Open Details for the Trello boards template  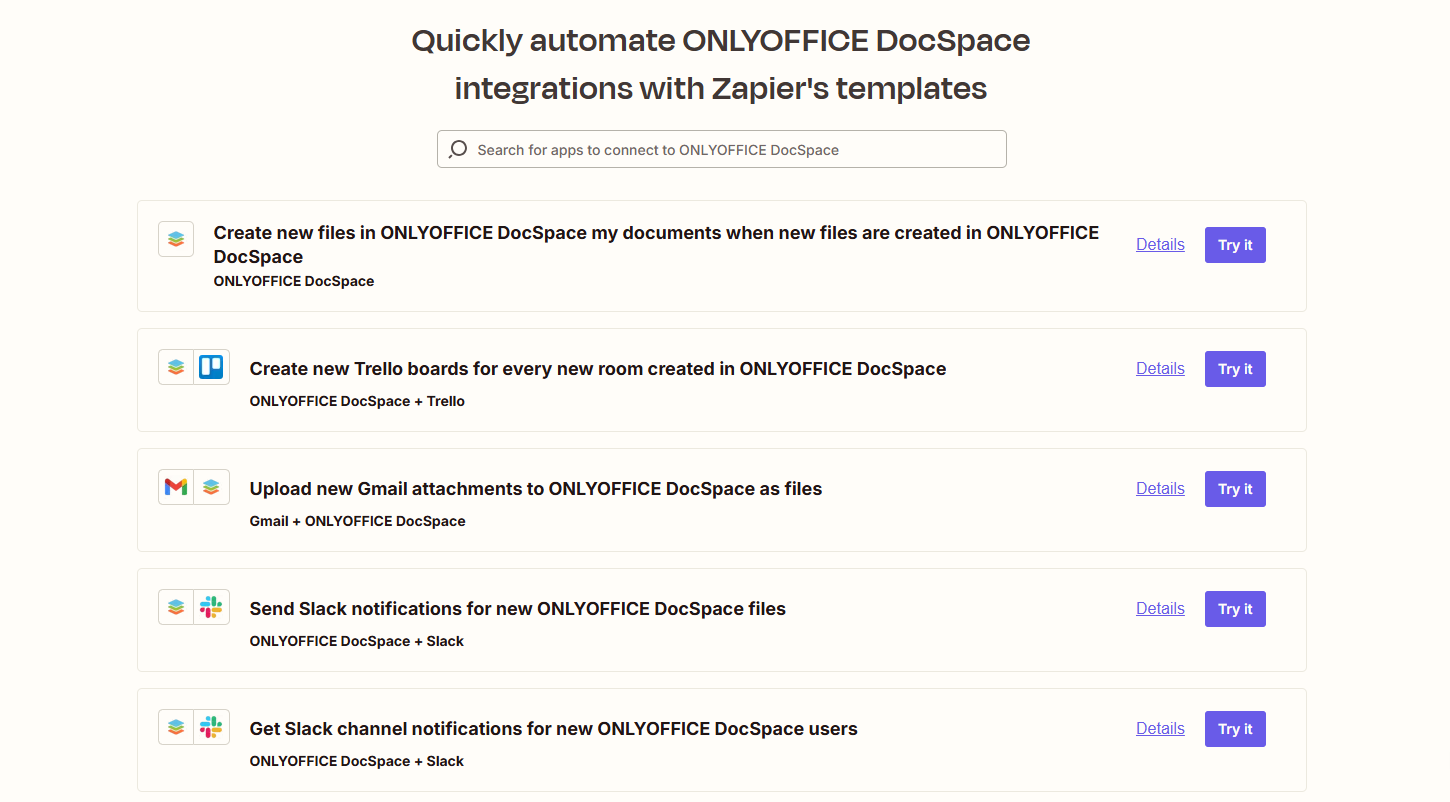click(x=1160, y=368)
